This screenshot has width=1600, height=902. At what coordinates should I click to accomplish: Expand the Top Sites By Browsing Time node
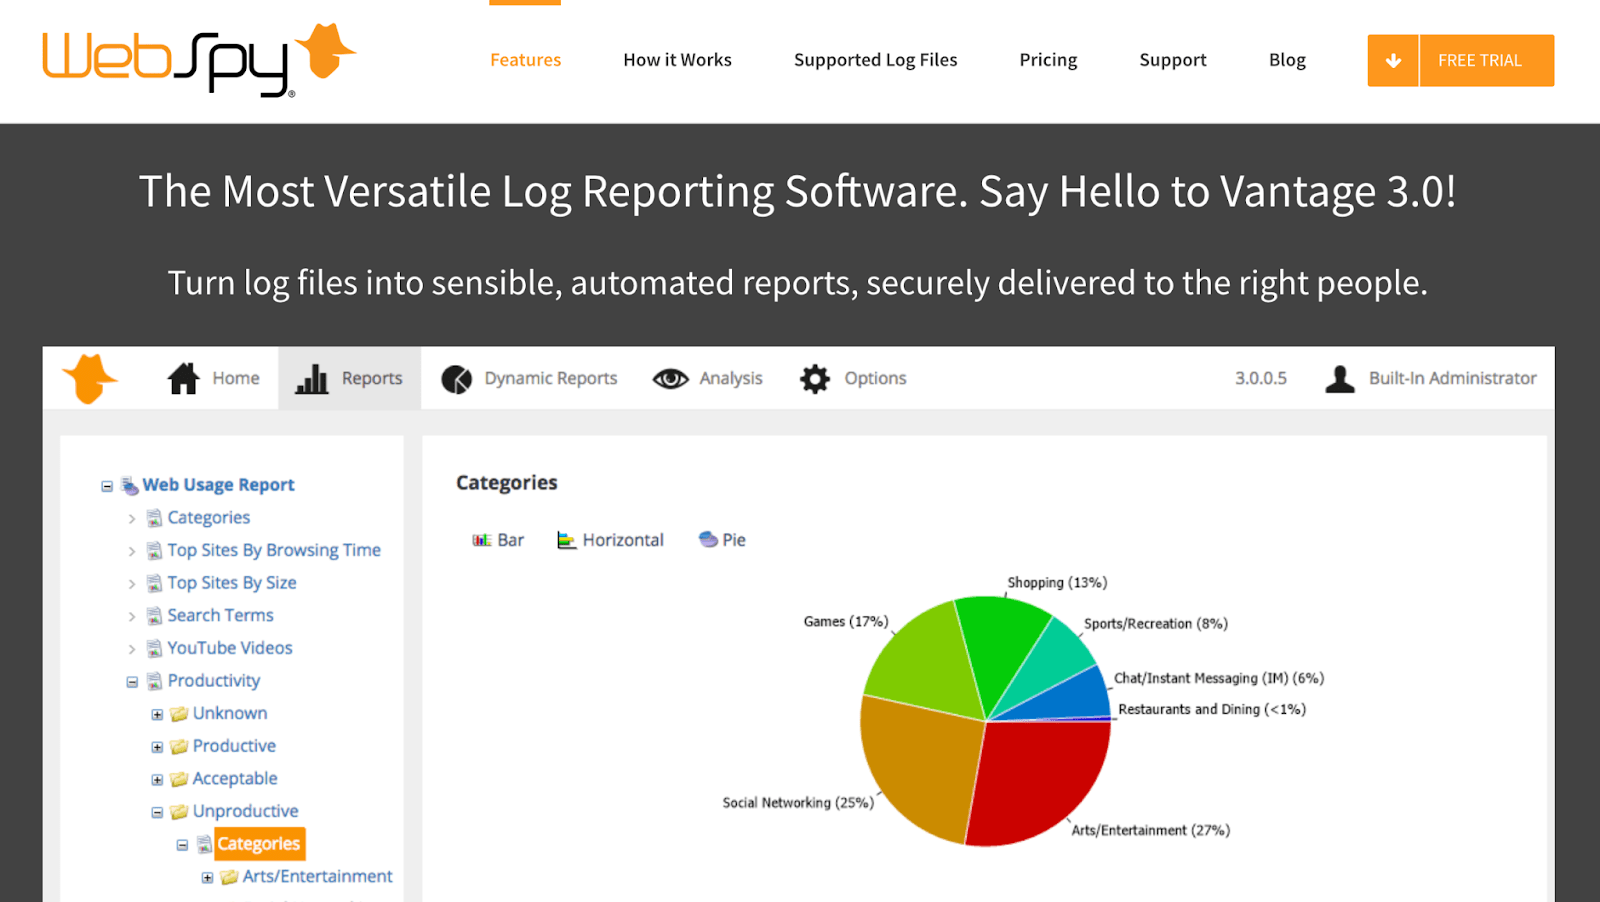click(132, 551)
